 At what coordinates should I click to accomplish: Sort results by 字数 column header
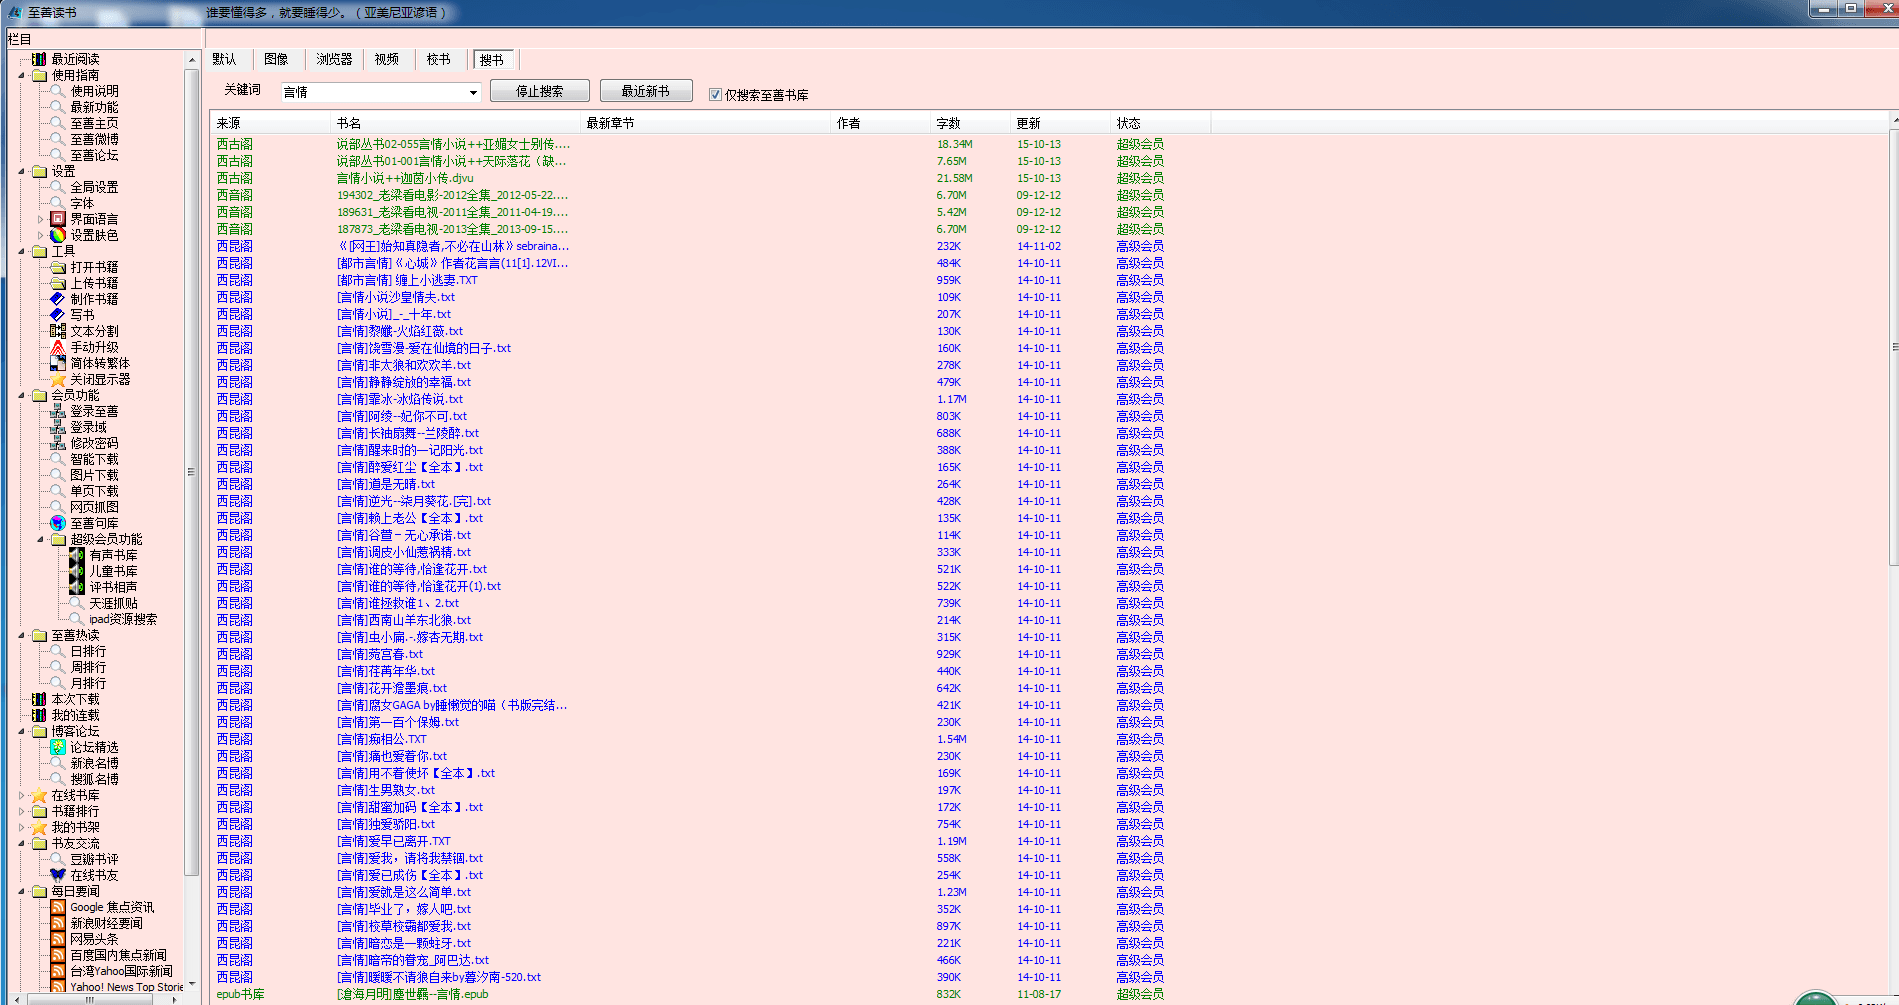coord(948,123)
